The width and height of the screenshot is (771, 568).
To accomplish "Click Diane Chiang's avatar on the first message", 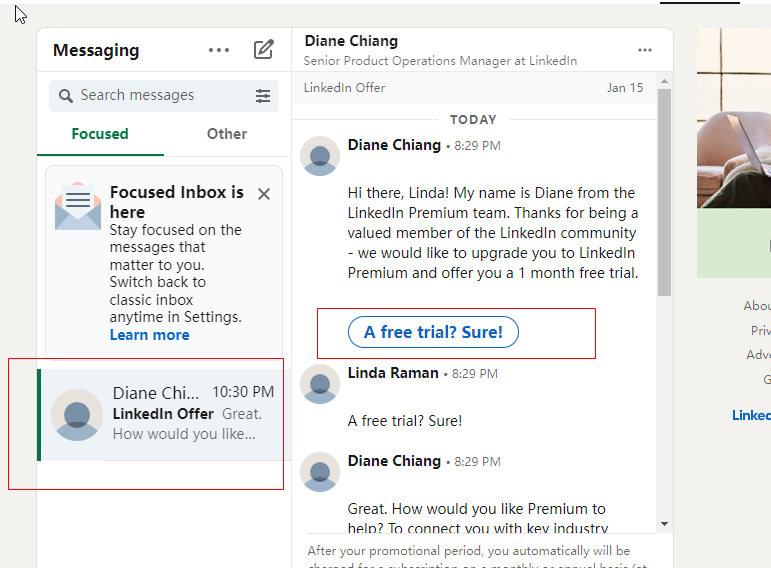I will coord(320,156).
